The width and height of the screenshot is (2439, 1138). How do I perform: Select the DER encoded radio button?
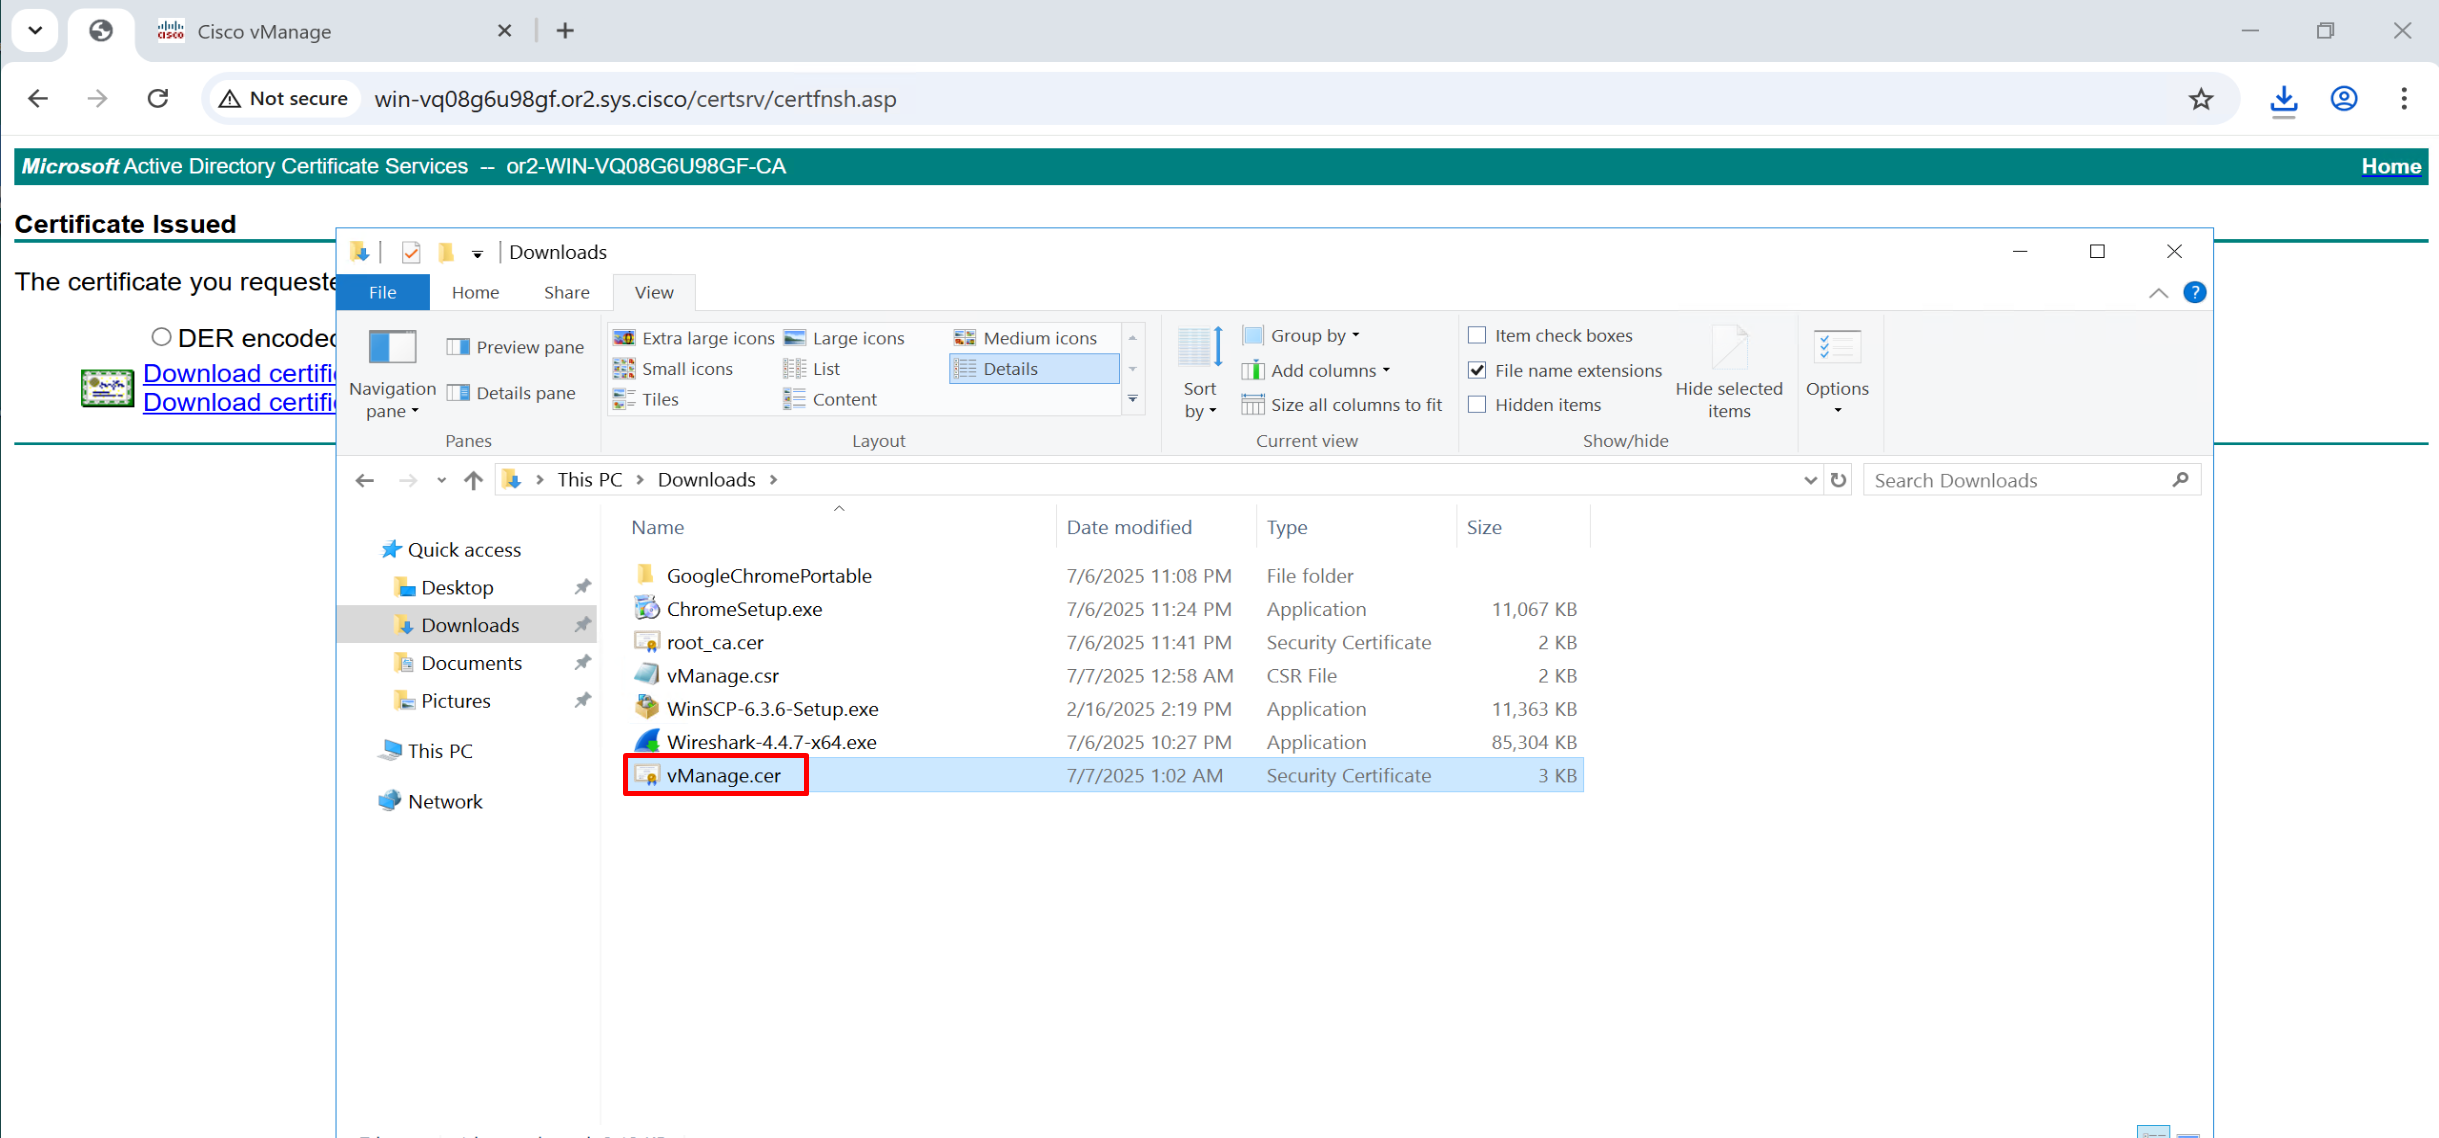pos(161,337)
